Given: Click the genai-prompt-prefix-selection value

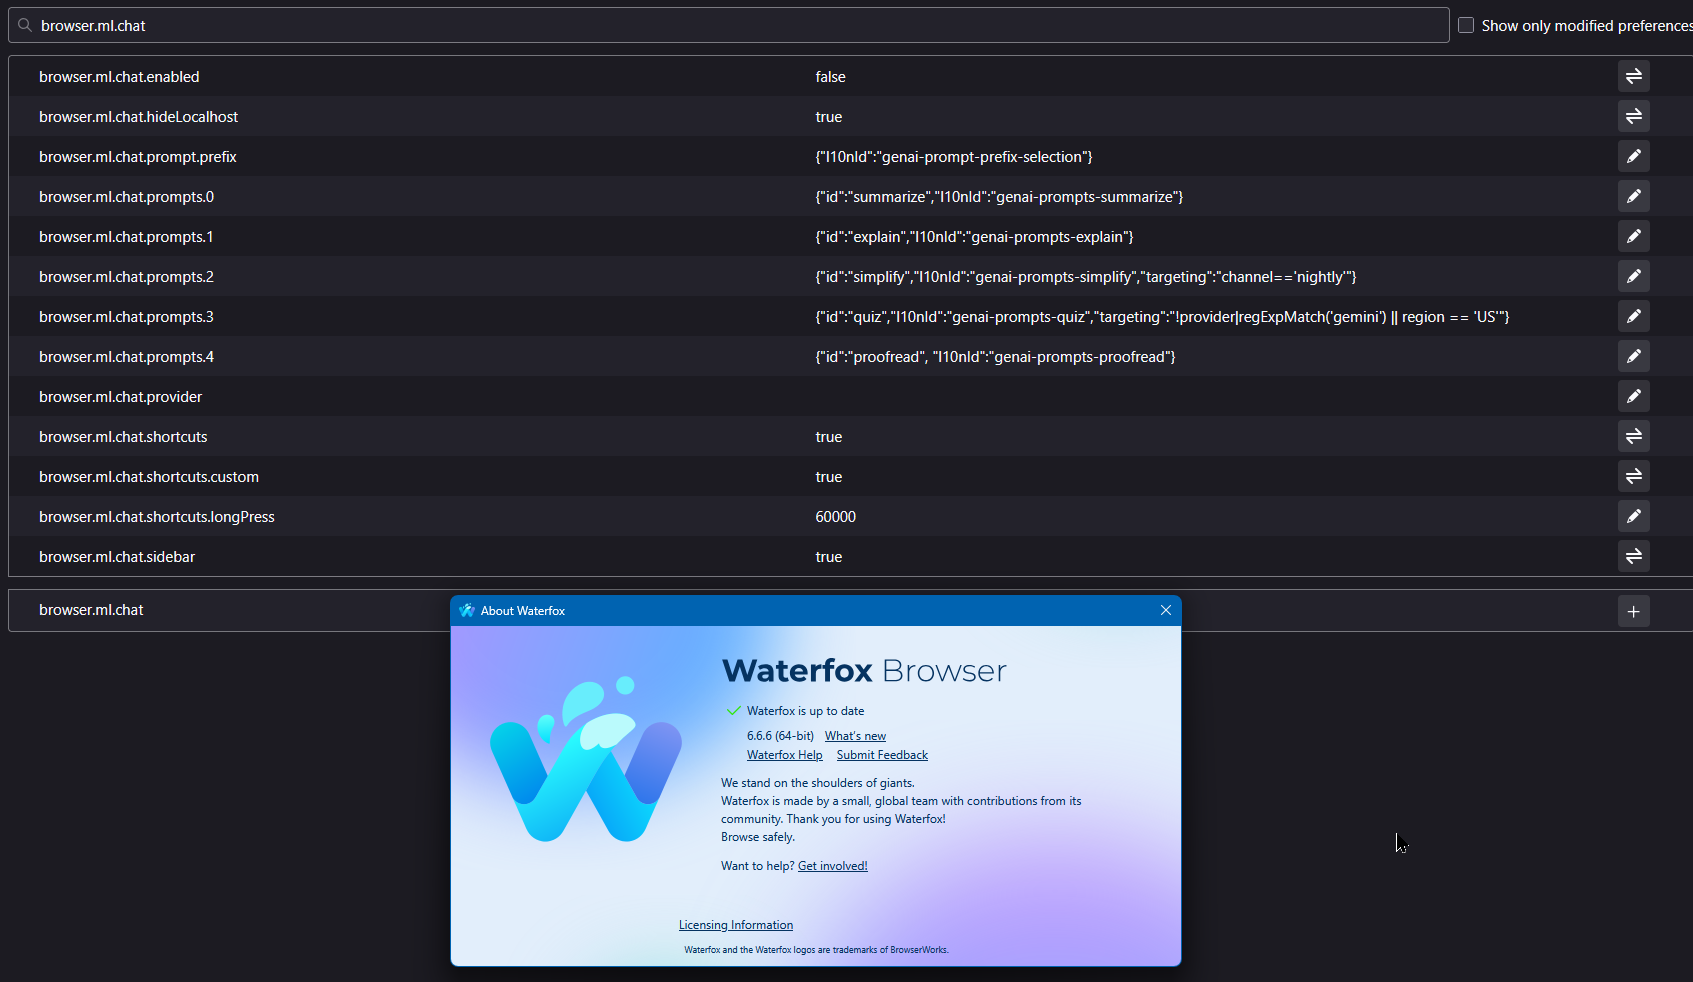Looking at the screenshot, I should pyautogui.click(x=954, y=157).
